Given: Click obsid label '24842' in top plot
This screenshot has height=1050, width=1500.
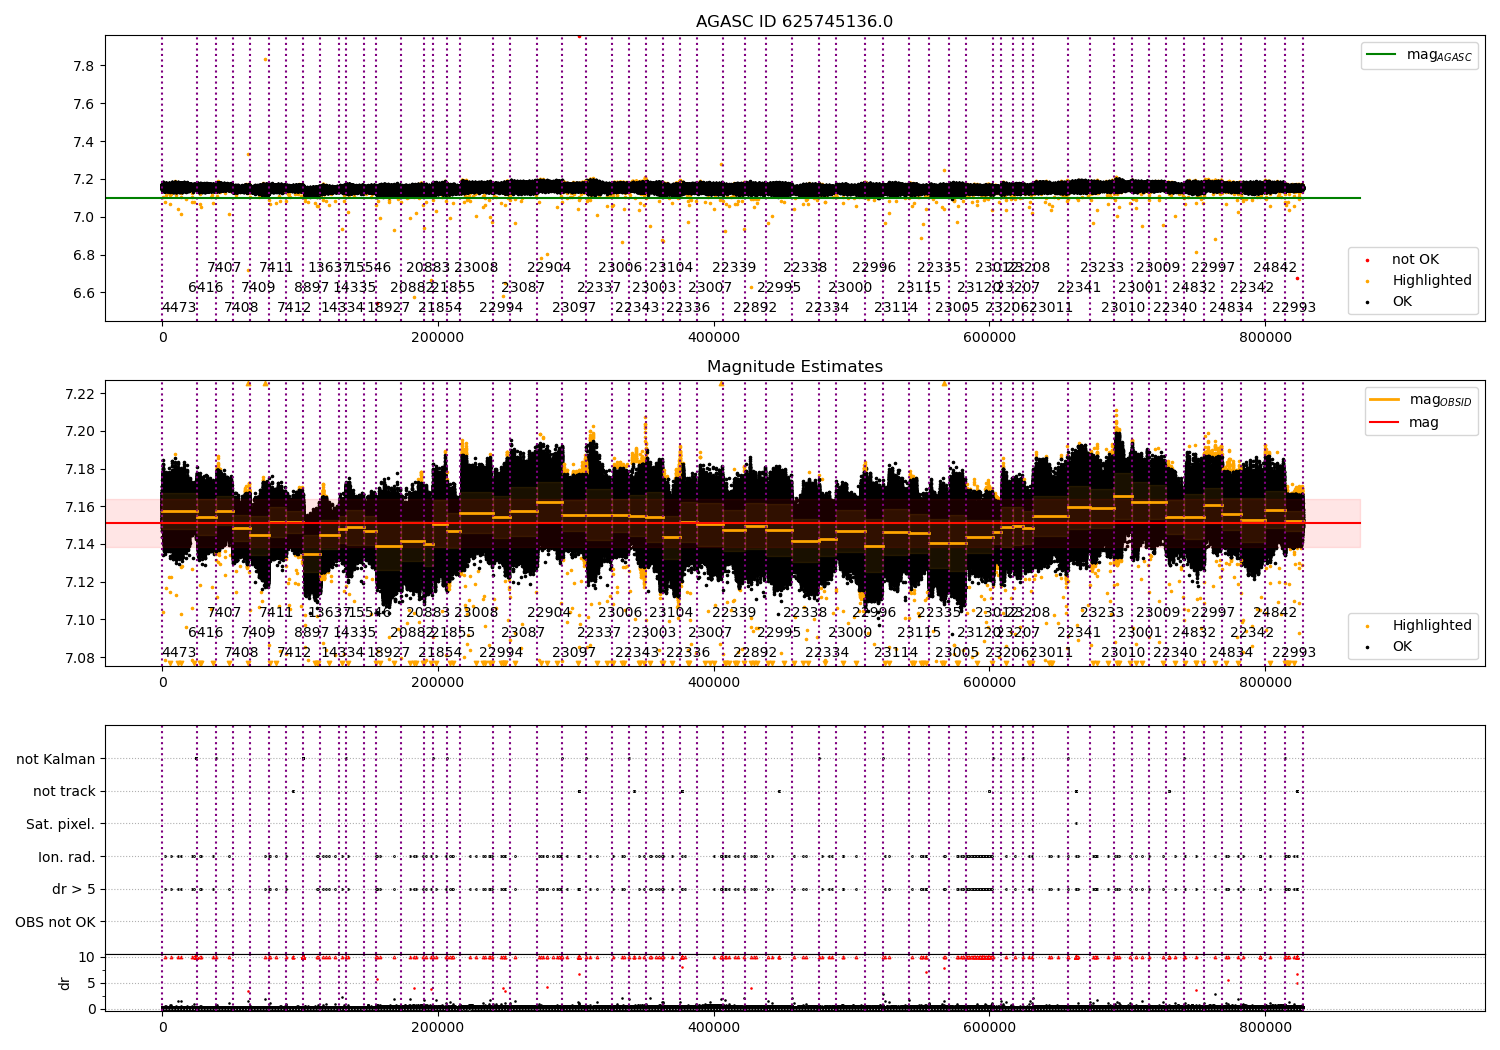Looking at the screenshot, I should click(1275, 268).
